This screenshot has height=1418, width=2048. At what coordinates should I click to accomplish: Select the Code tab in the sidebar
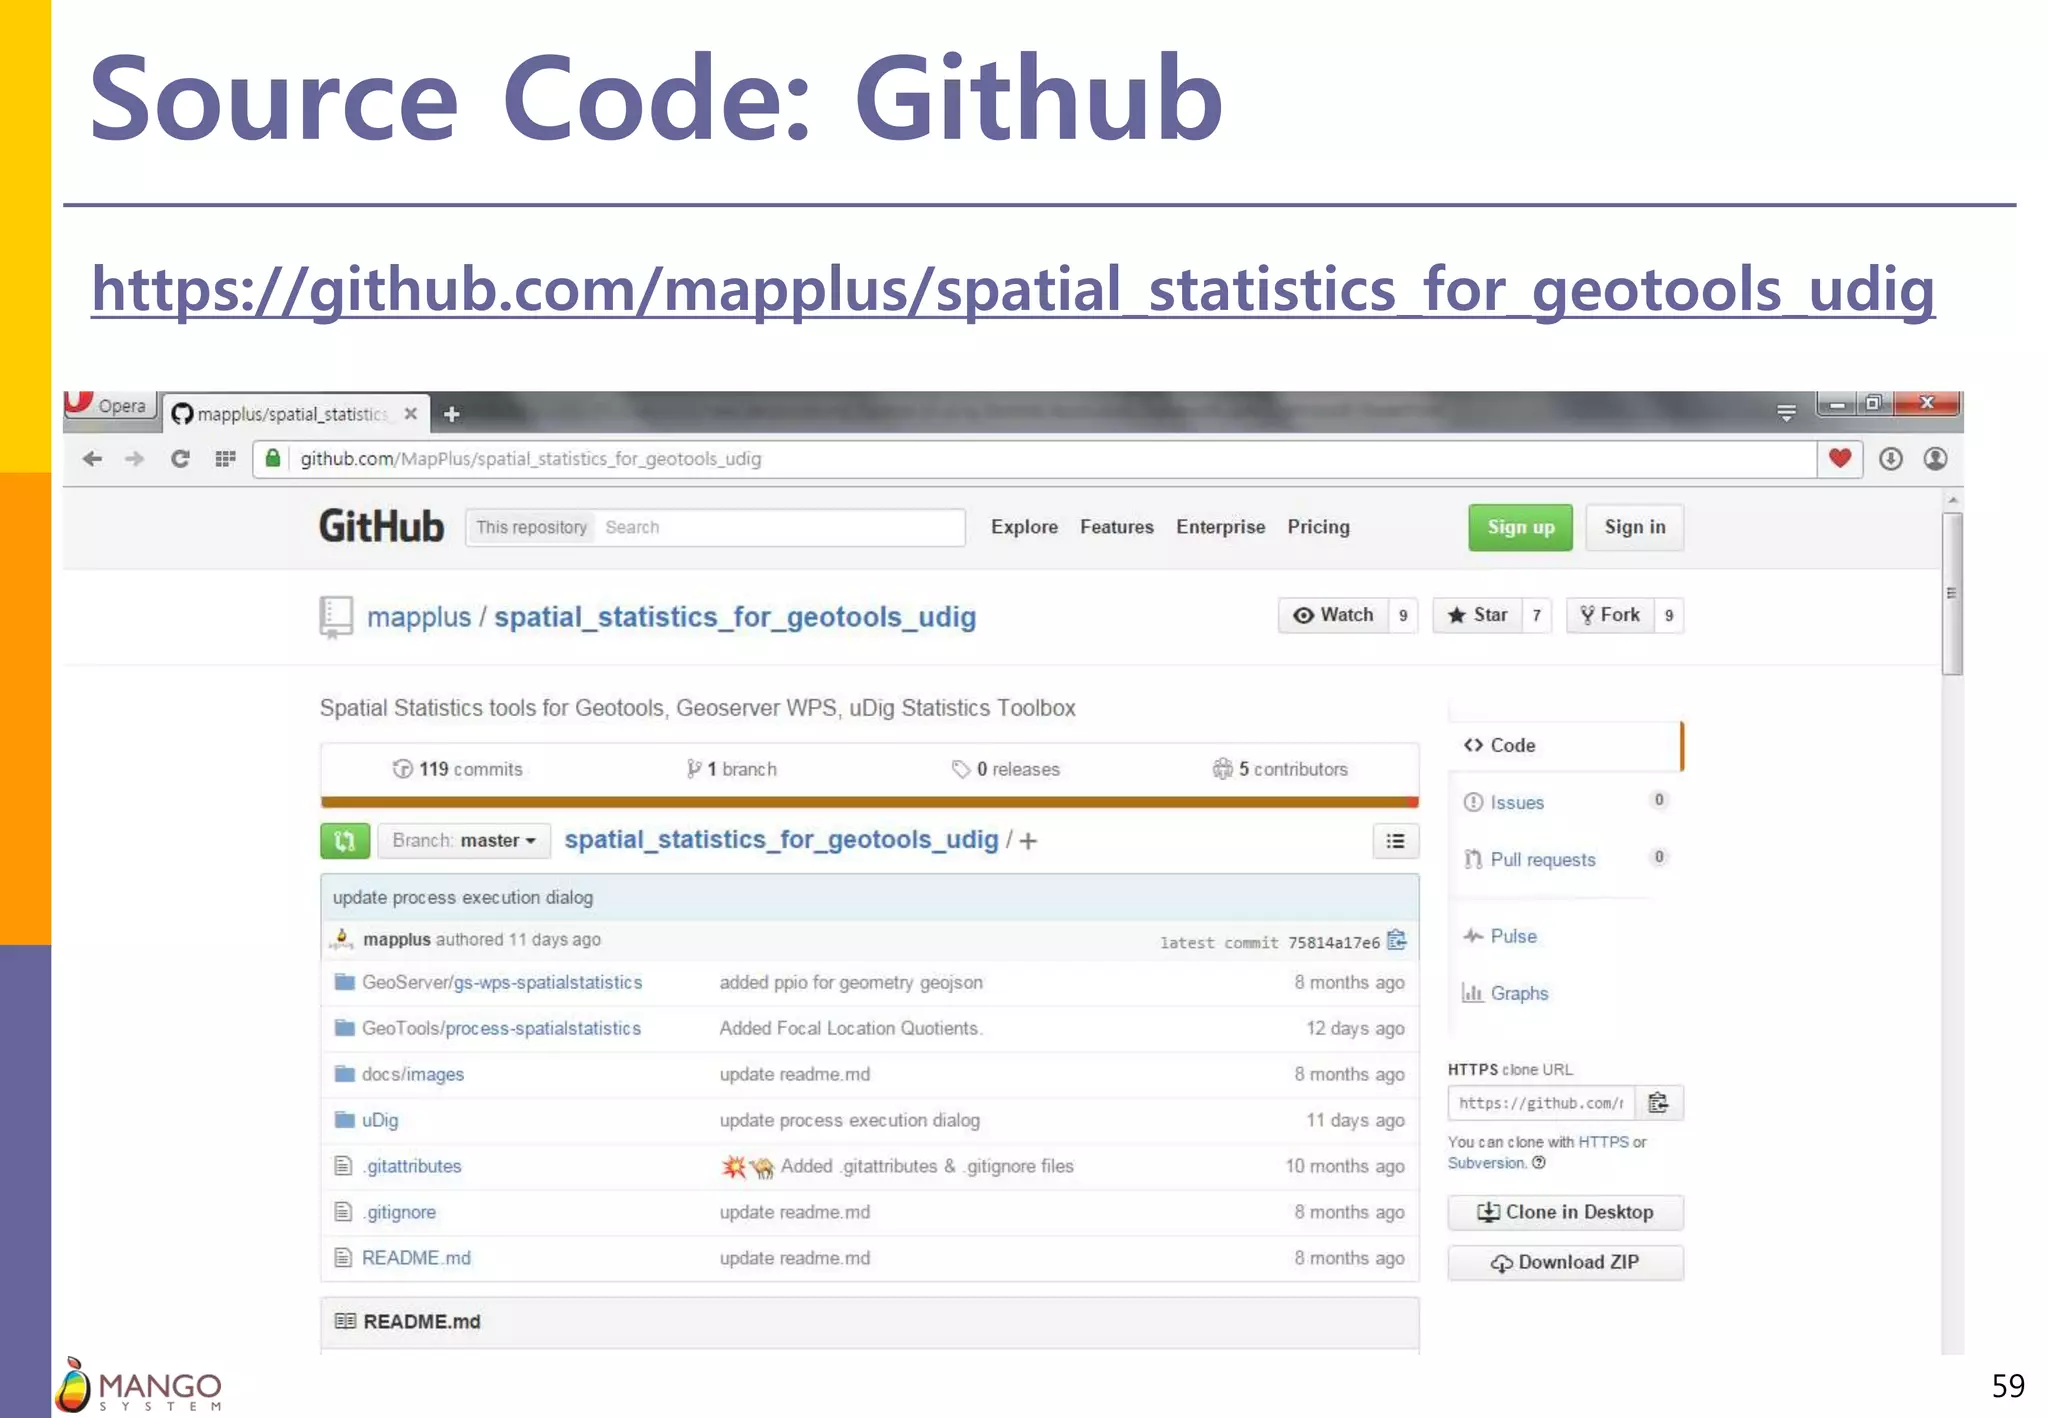(x=1565, y=745)
